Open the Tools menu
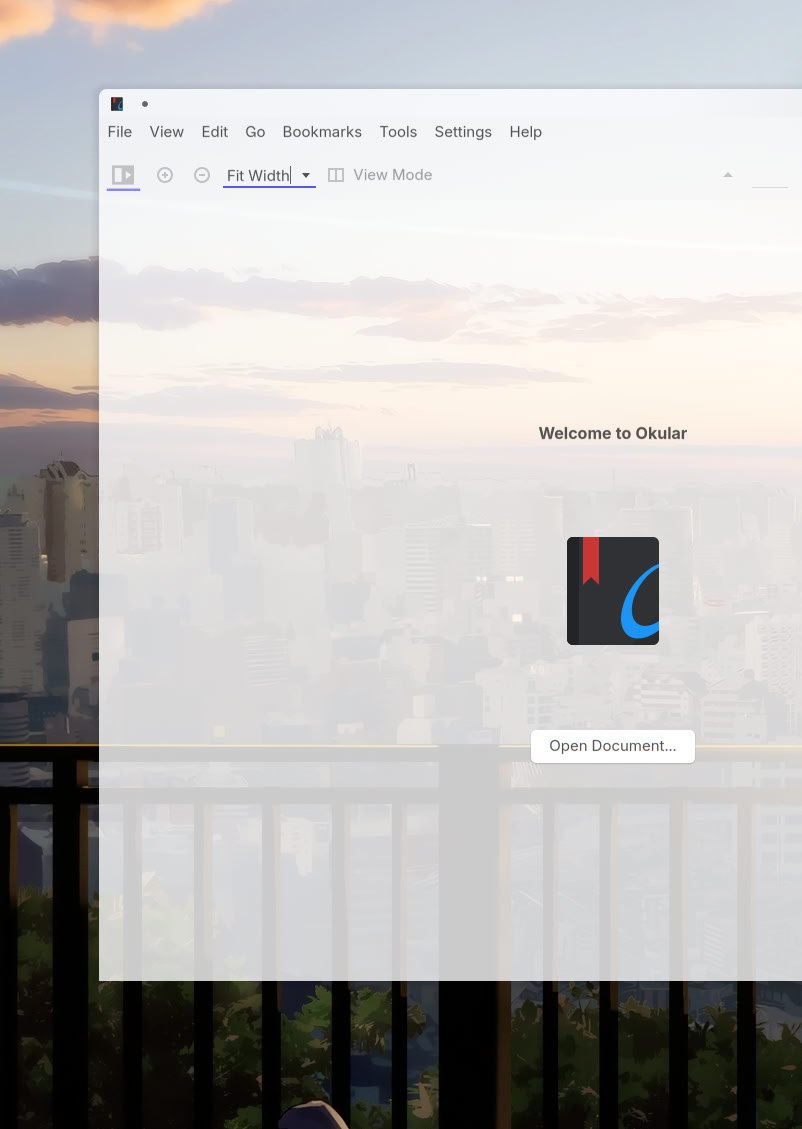This screenshot has height=1129, width=802. tap(398, 132)
